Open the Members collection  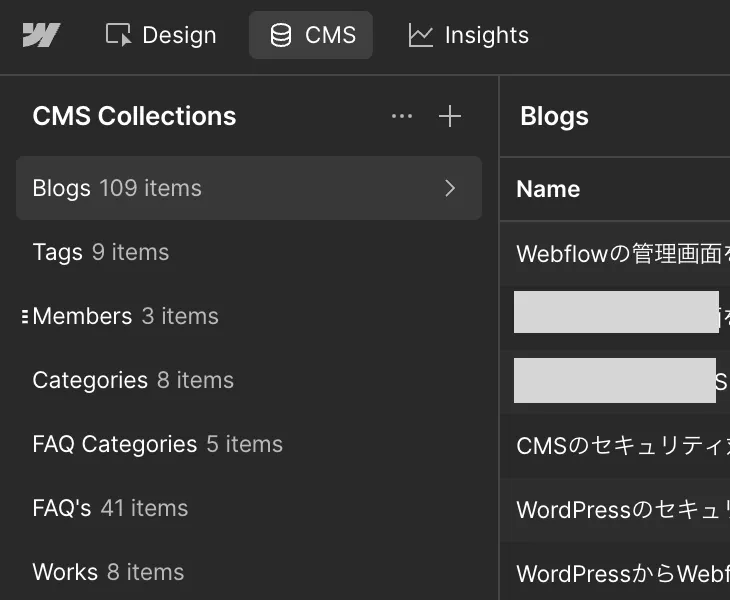(249, 316)
